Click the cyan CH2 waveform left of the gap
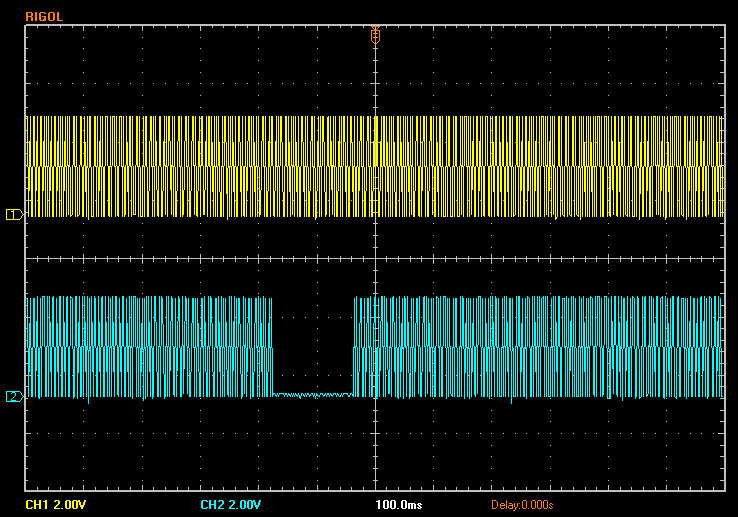The height and width of the screenshot is (517, 738). pyautogui.click(x=150, y=345)
